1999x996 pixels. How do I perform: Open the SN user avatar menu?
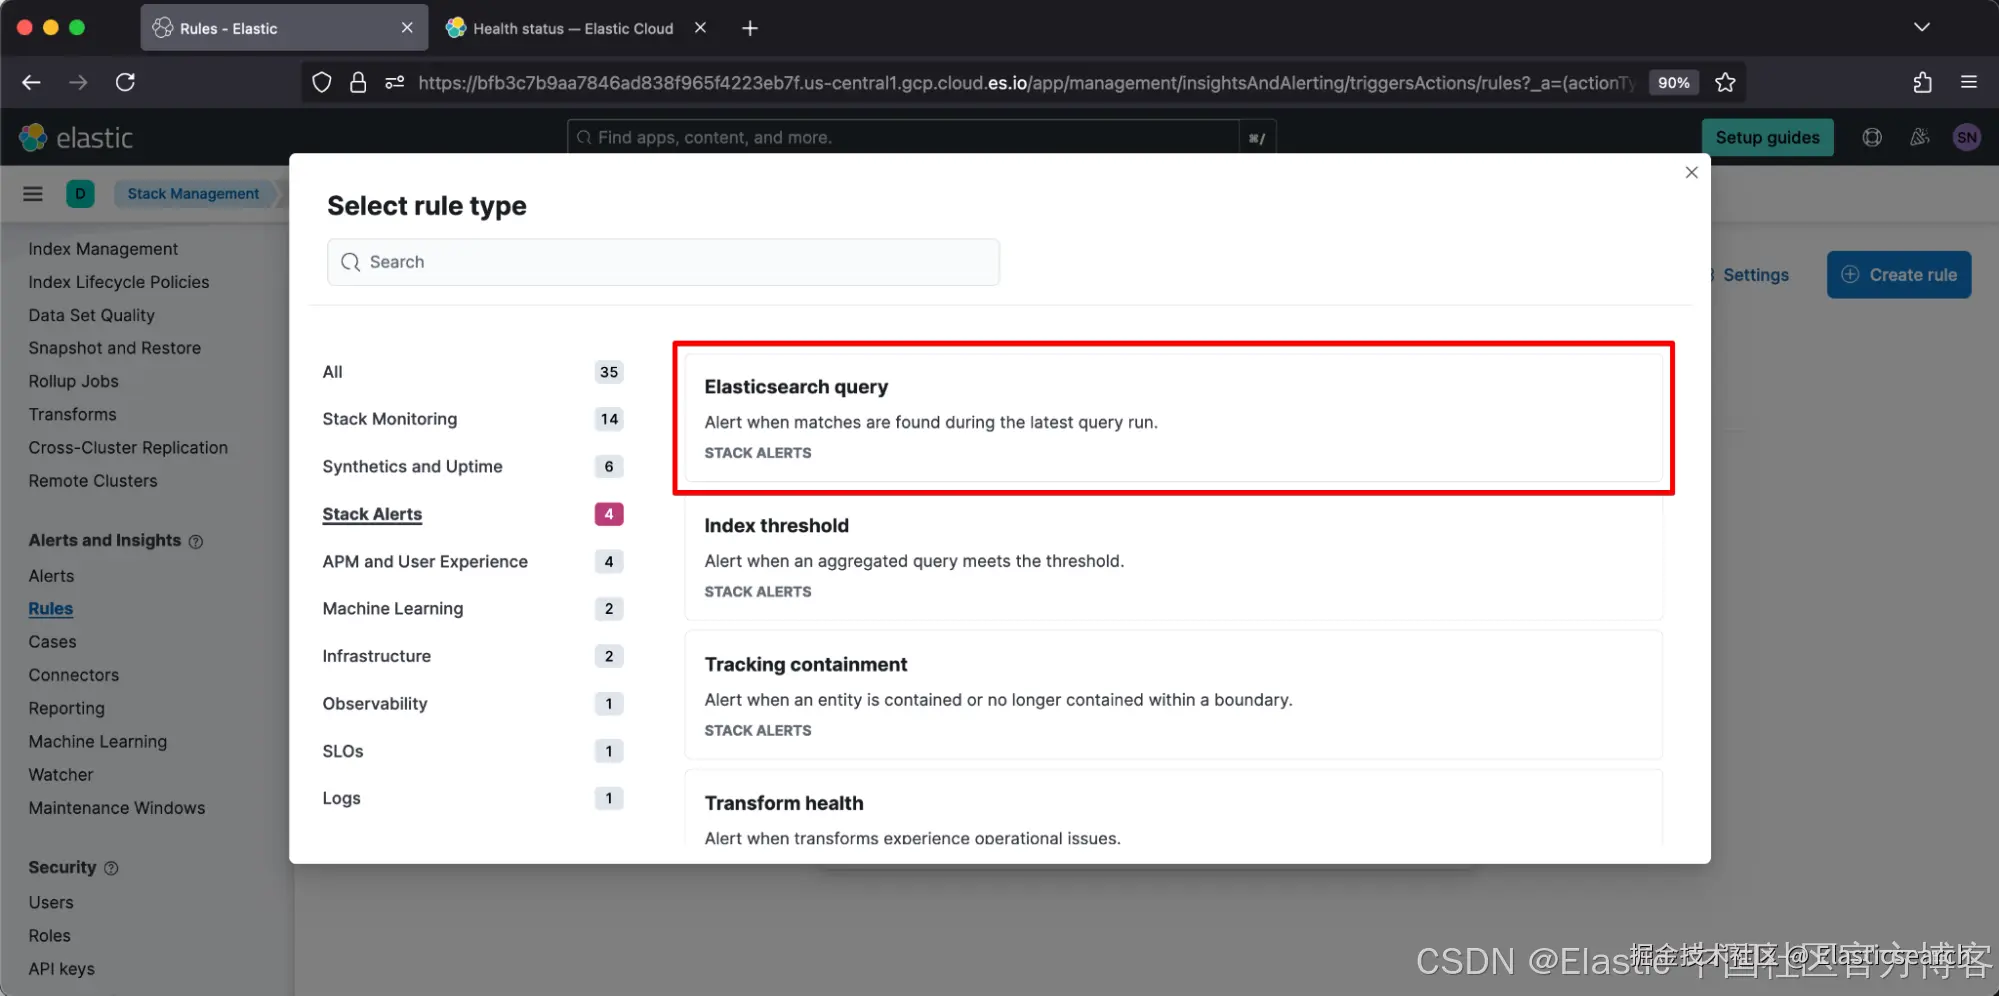(1966, 137)
